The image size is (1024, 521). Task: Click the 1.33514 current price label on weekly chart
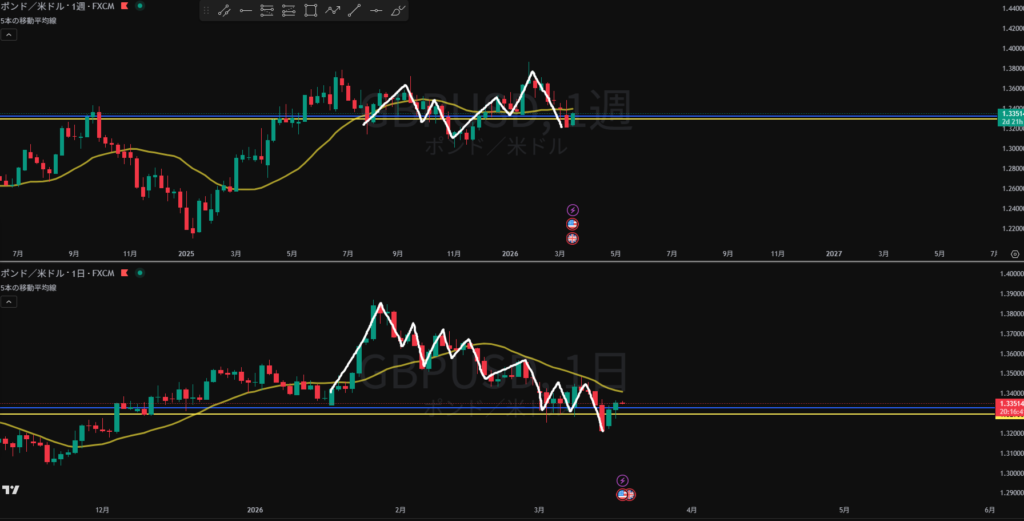click(1011, 114)
